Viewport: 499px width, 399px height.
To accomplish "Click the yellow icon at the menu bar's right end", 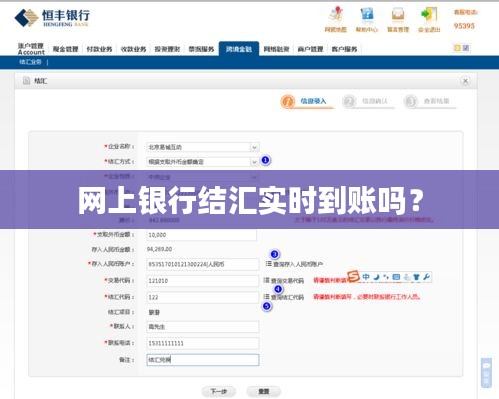I will click(x=457, y=48).
